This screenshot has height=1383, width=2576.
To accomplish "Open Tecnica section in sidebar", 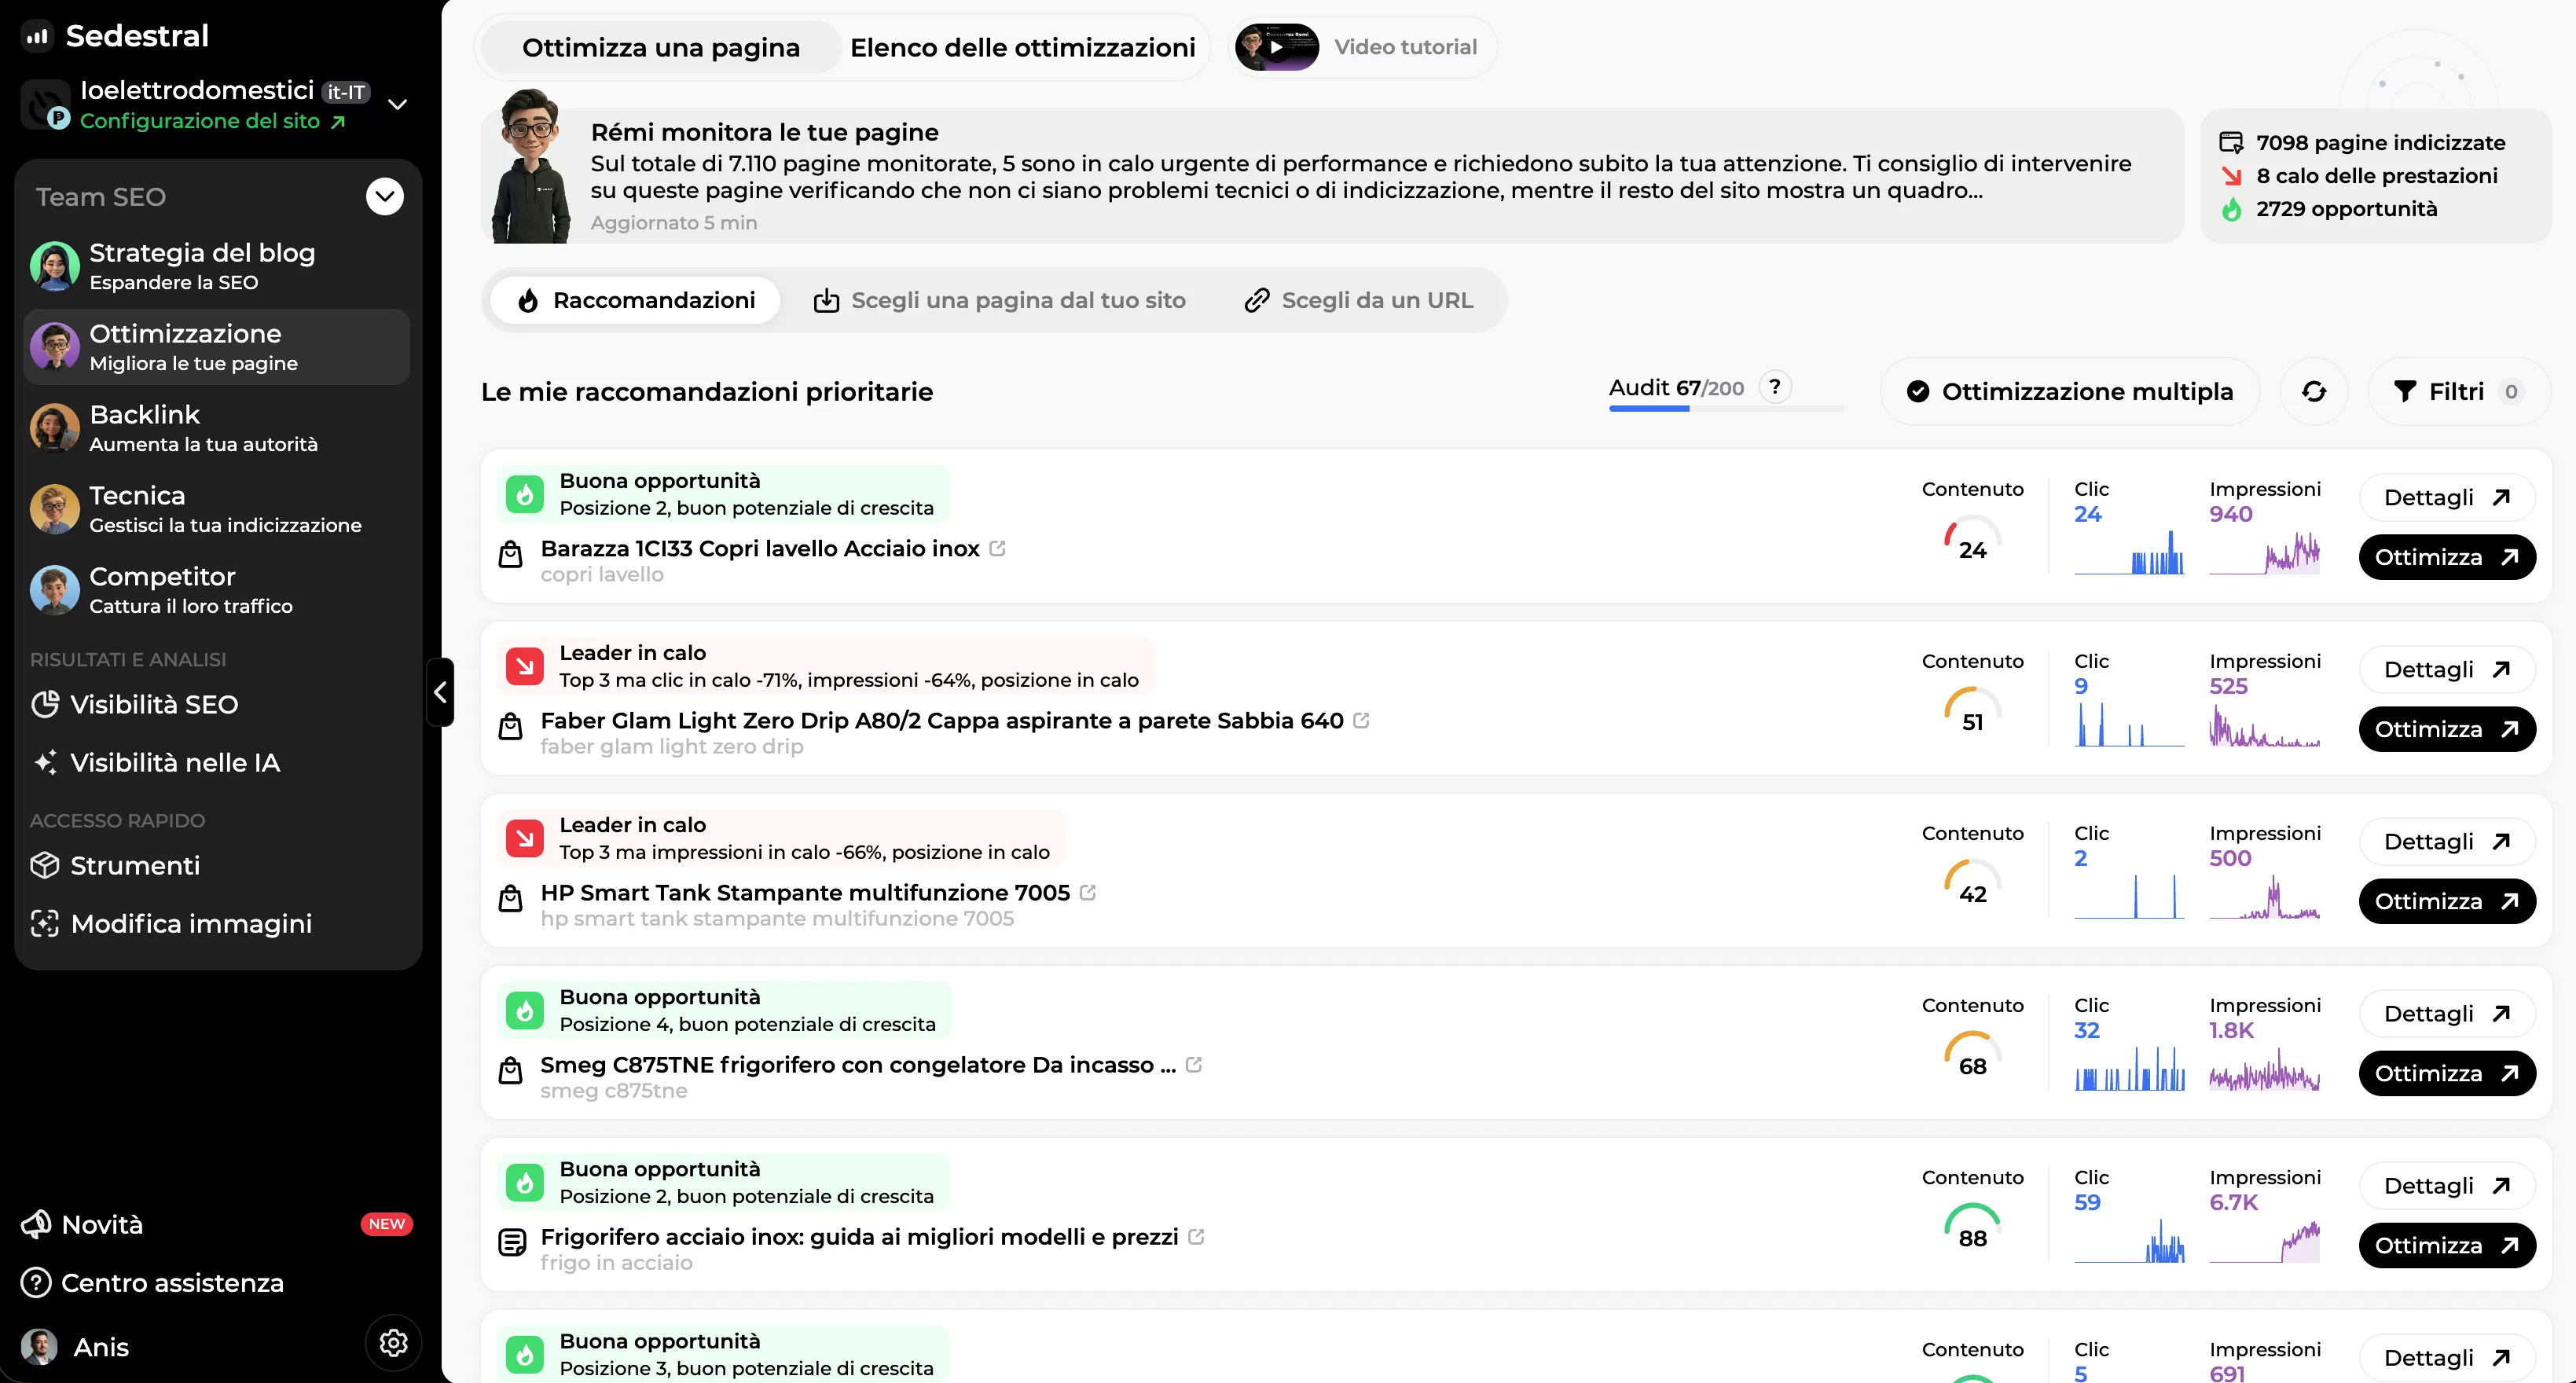I will pyautogui.click(x=217, y=509).
